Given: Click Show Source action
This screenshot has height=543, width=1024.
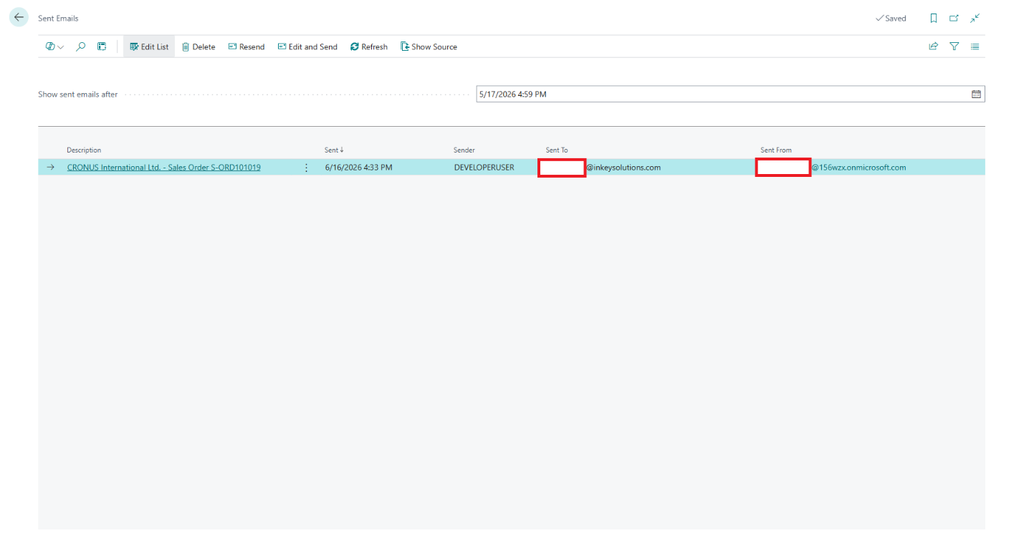Looking at the screenshot, I should pos(429,46).
